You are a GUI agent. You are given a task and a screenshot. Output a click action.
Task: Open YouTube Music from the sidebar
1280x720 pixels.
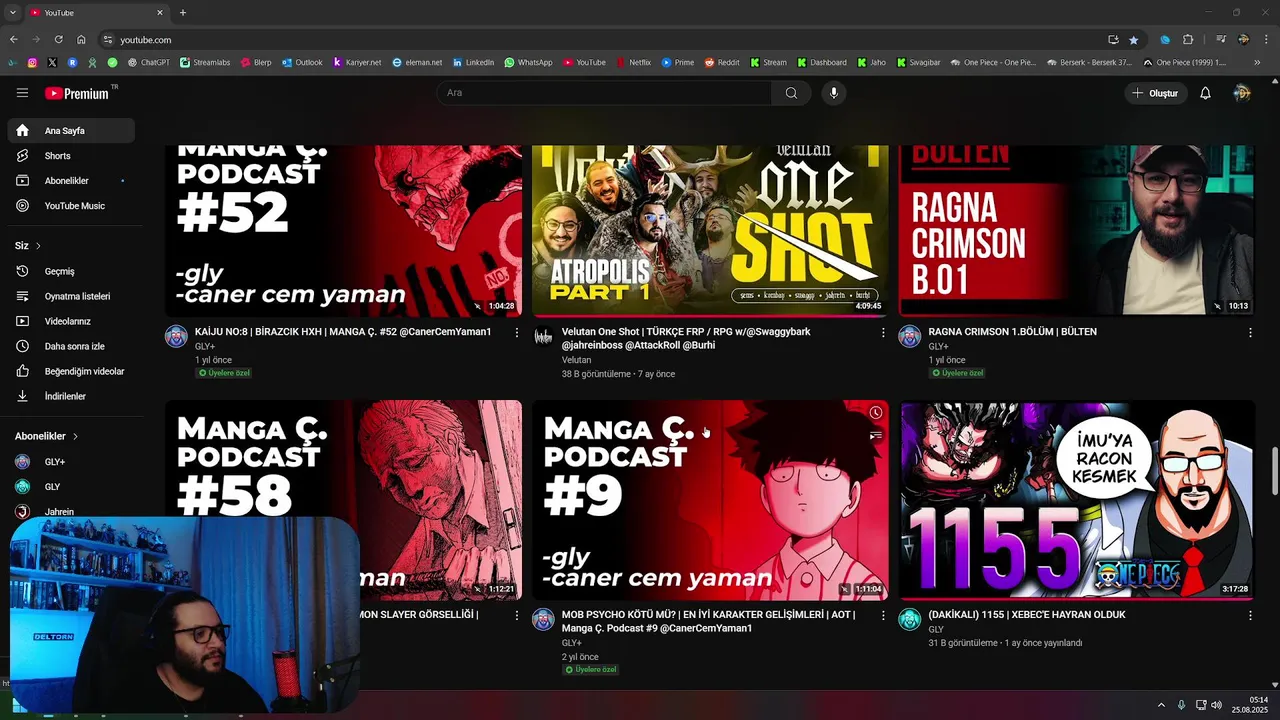coord(71,206)
